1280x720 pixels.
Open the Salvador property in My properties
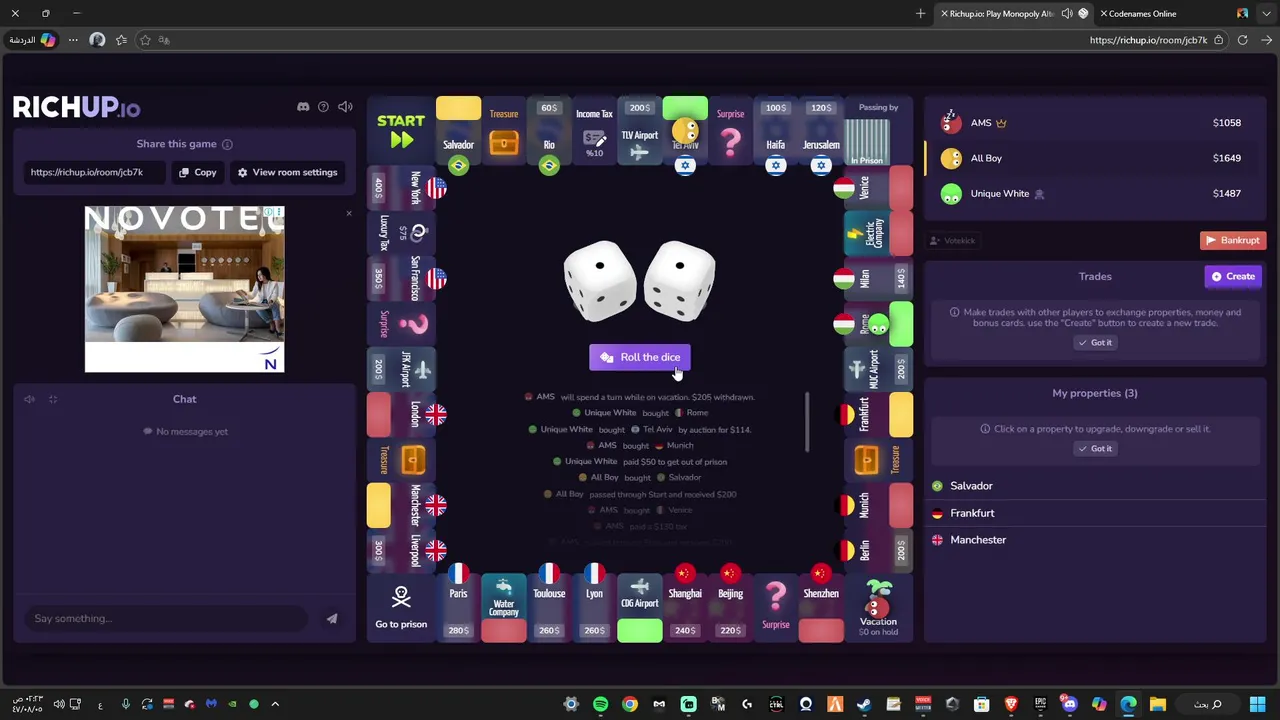(x=1095, y=486)
